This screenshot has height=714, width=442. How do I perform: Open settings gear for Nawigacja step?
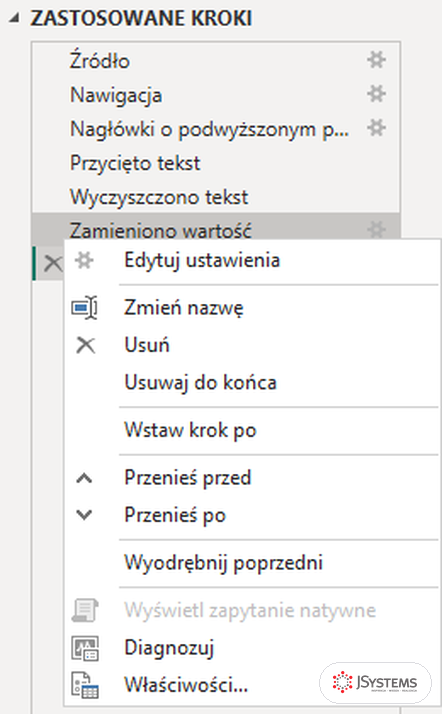[376, 95]
